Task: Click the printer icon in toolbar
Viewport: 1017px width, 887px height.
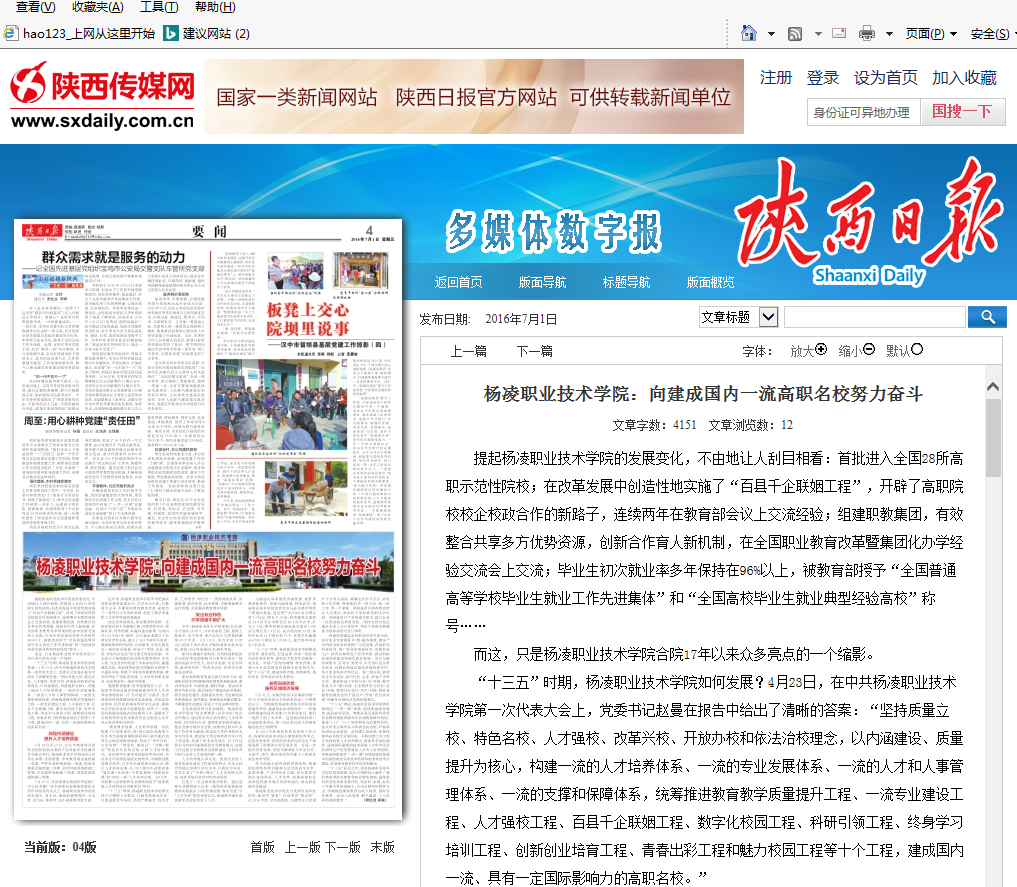Action: [866, 33]
